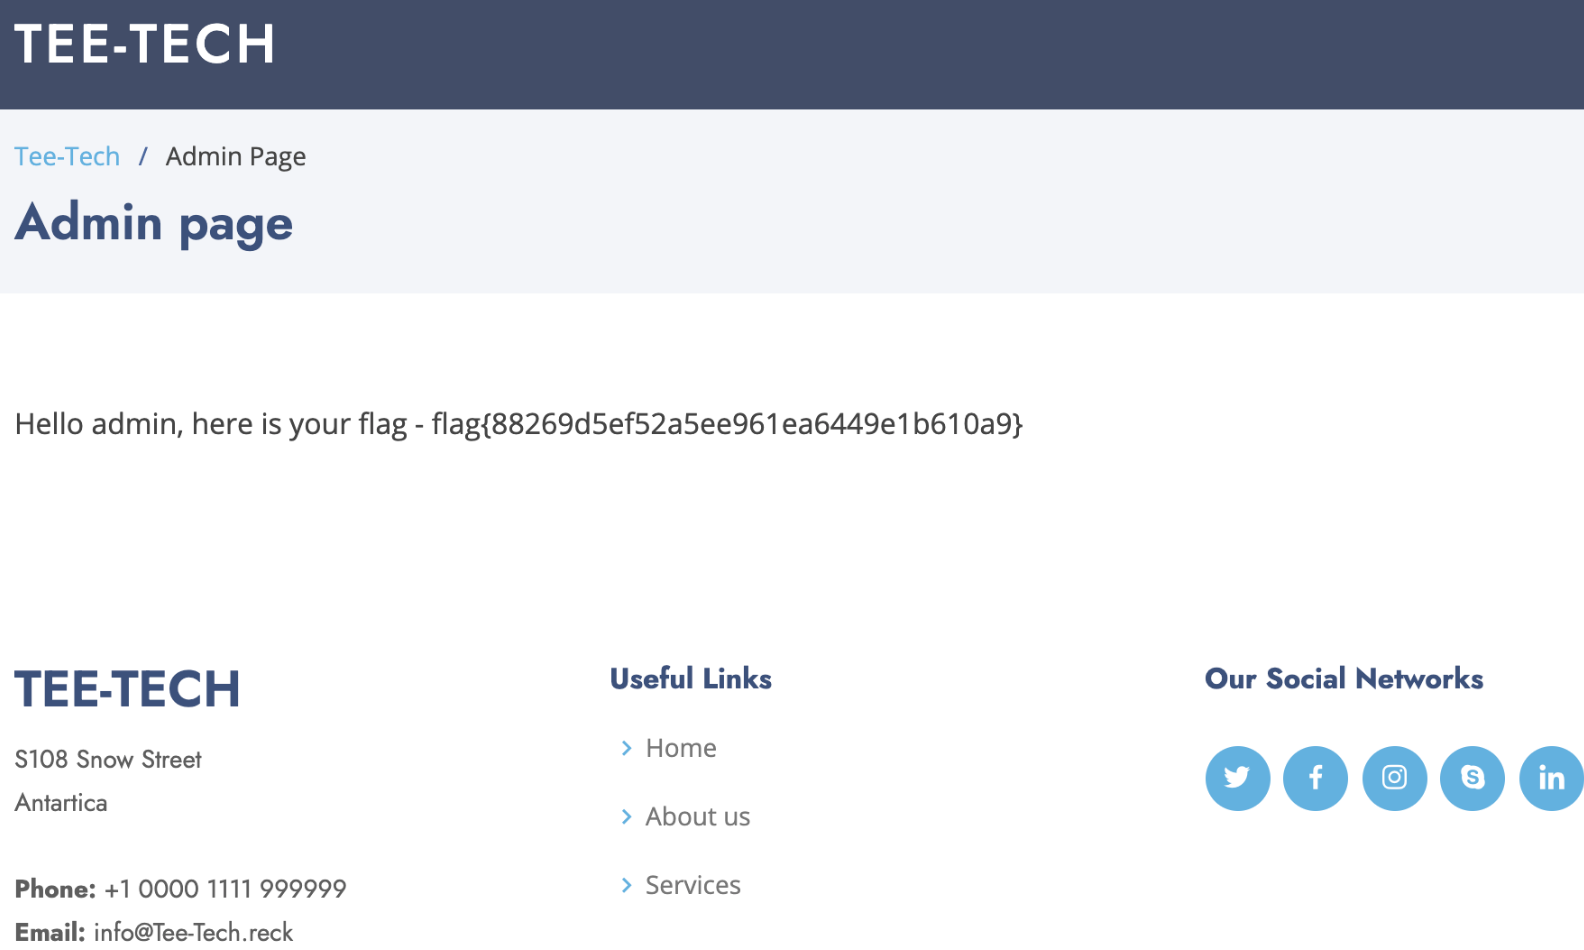The image size is (1584, 950).
Task: Click the Admin page main heading
Action: 154,223
